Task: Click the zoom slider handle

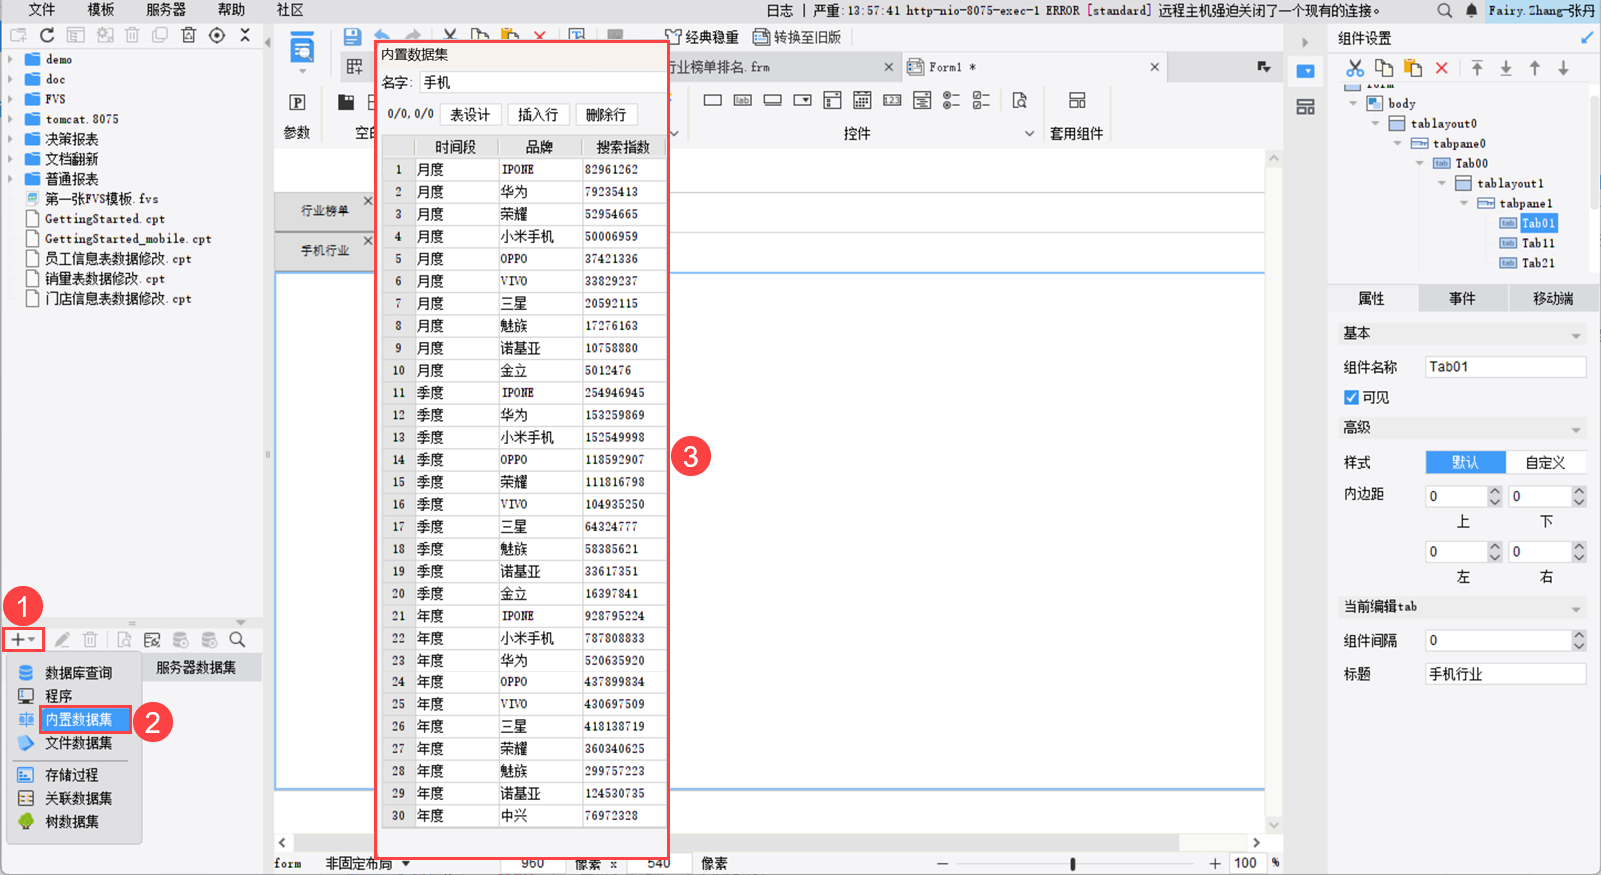Action: tap(1073, 863)
